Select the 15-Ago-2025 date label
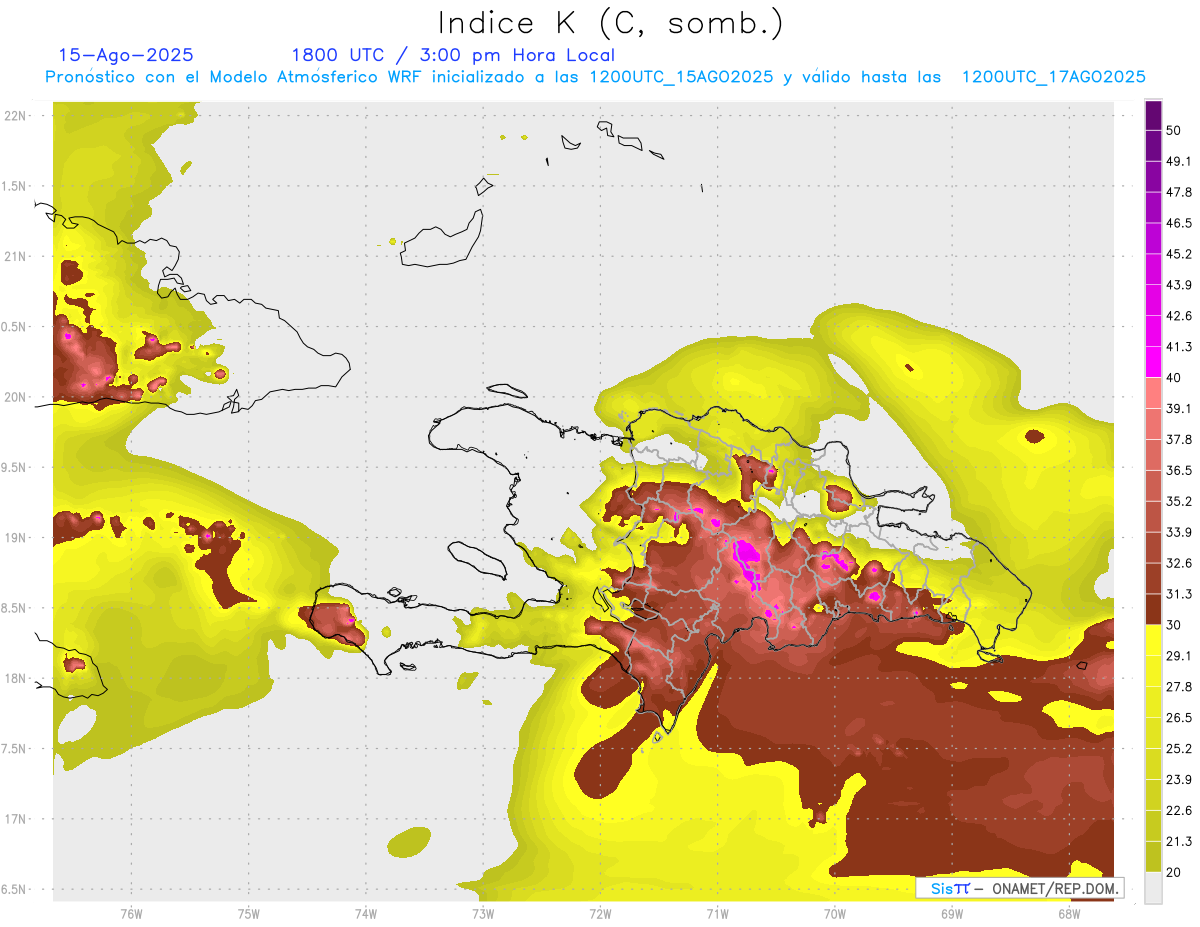The width and height of the screenshot is (1200, 927). pyautogui.click(x=126, y=55)
